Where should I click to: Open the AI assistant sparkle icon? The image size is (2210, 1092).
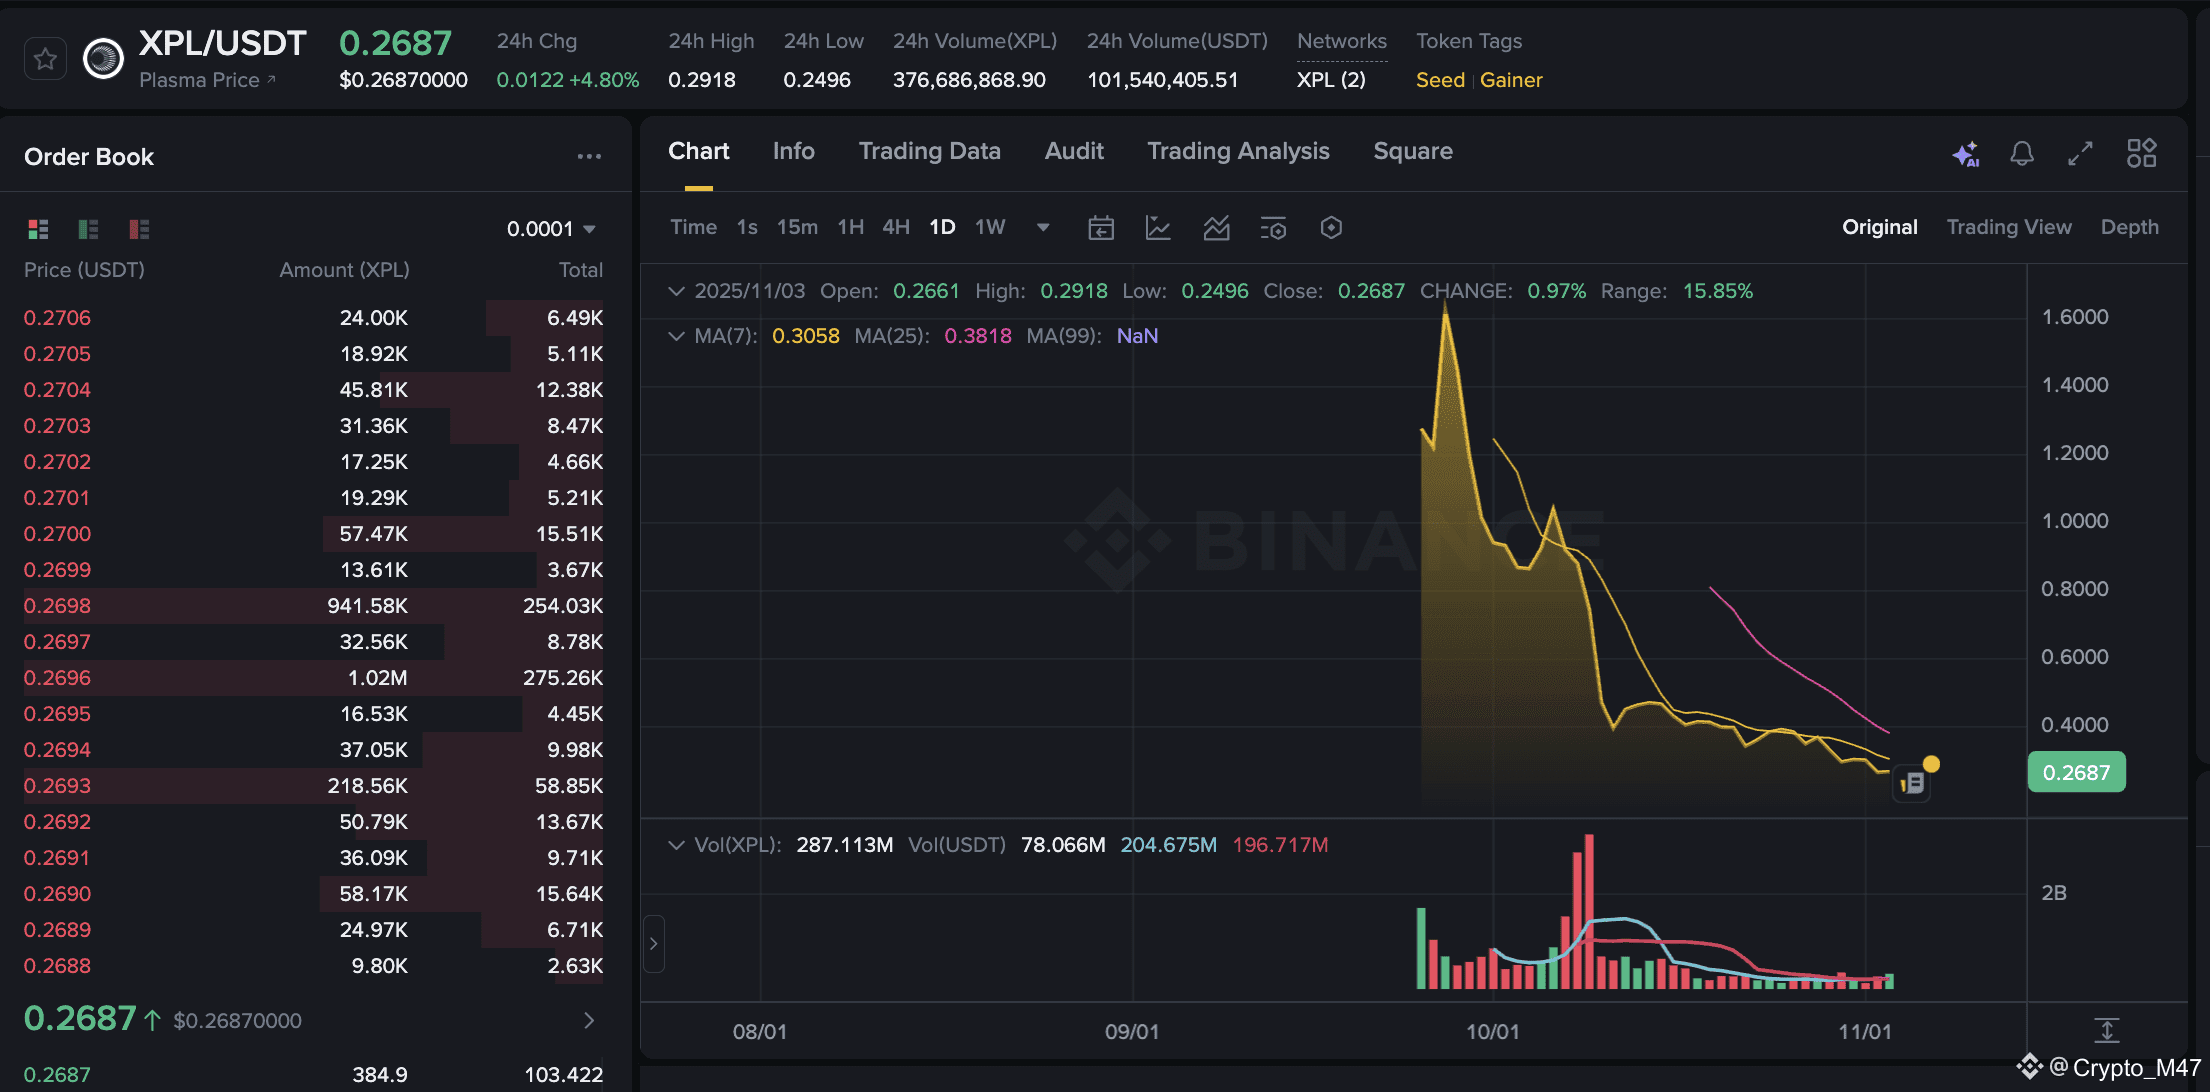coord(1965,154)
